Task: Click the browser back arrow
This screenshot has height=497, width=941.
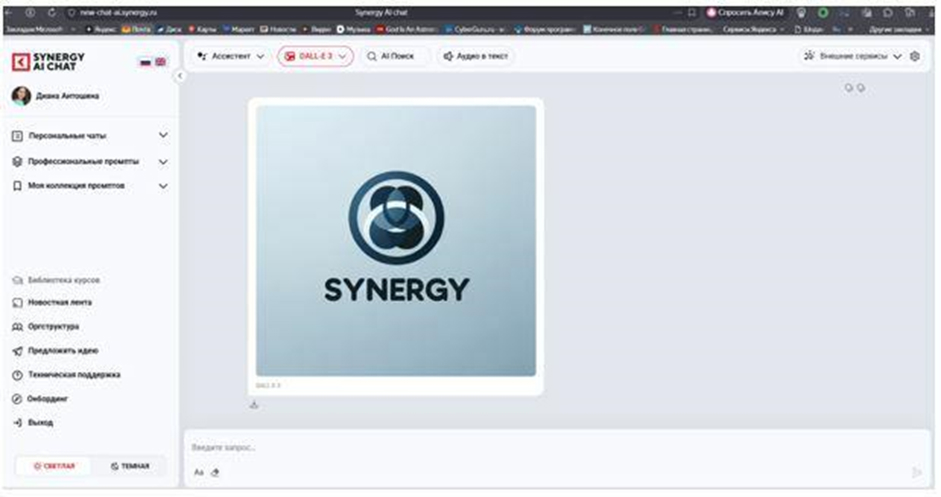Action: [9, 12]
